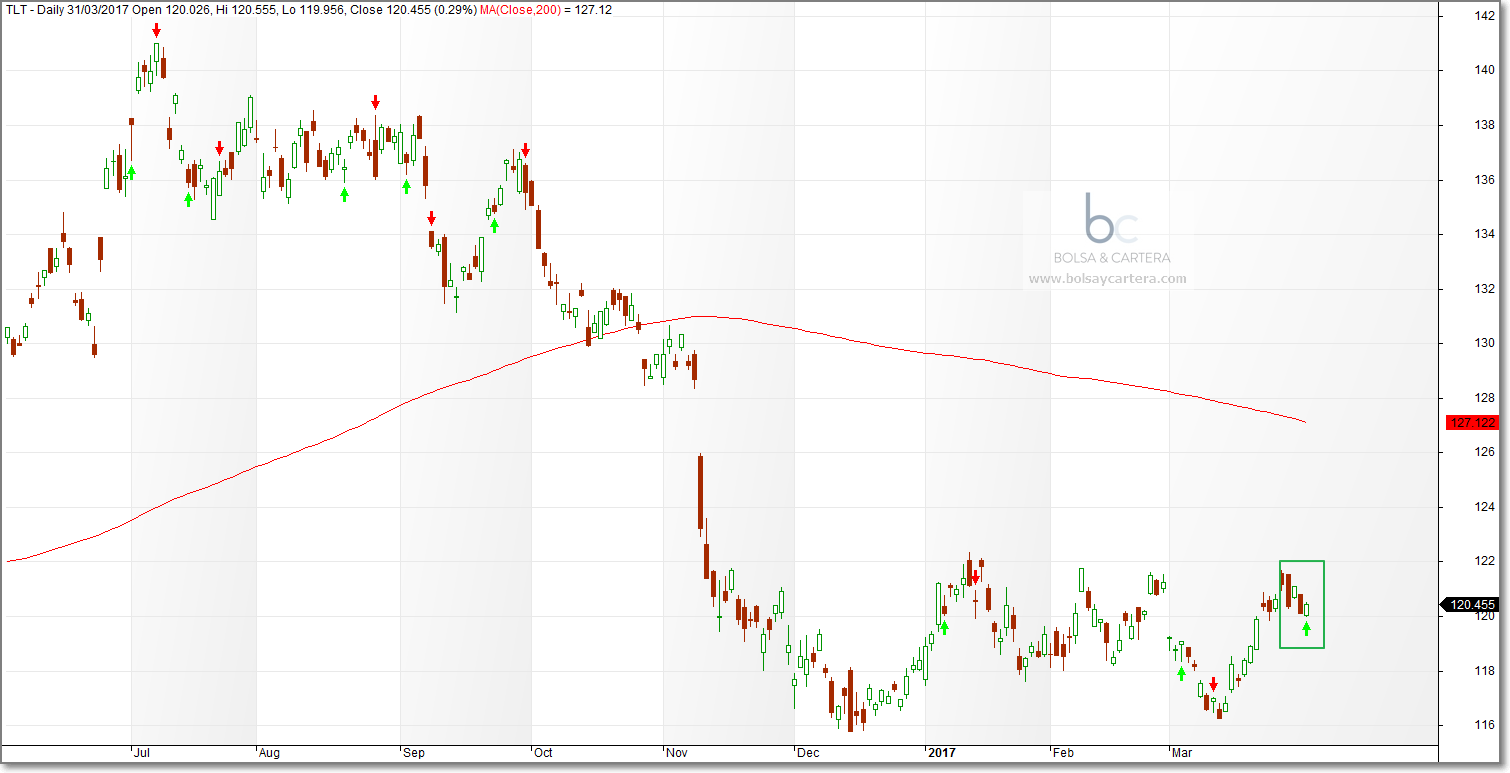Screen dimensions: 1510x773
Task: Click the 128 price axis label
Action: (x=1484, y=398)
